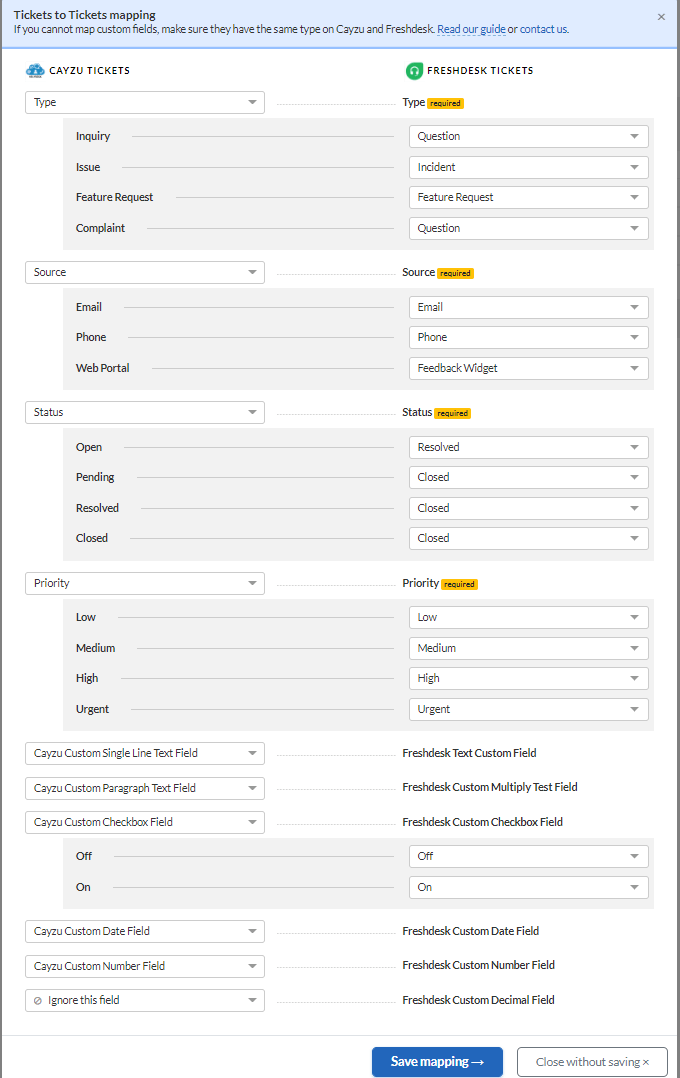Open the Cayzu Type field dropdown
Viewport: 680px width, 1078px height.
[x=145, y=102]
